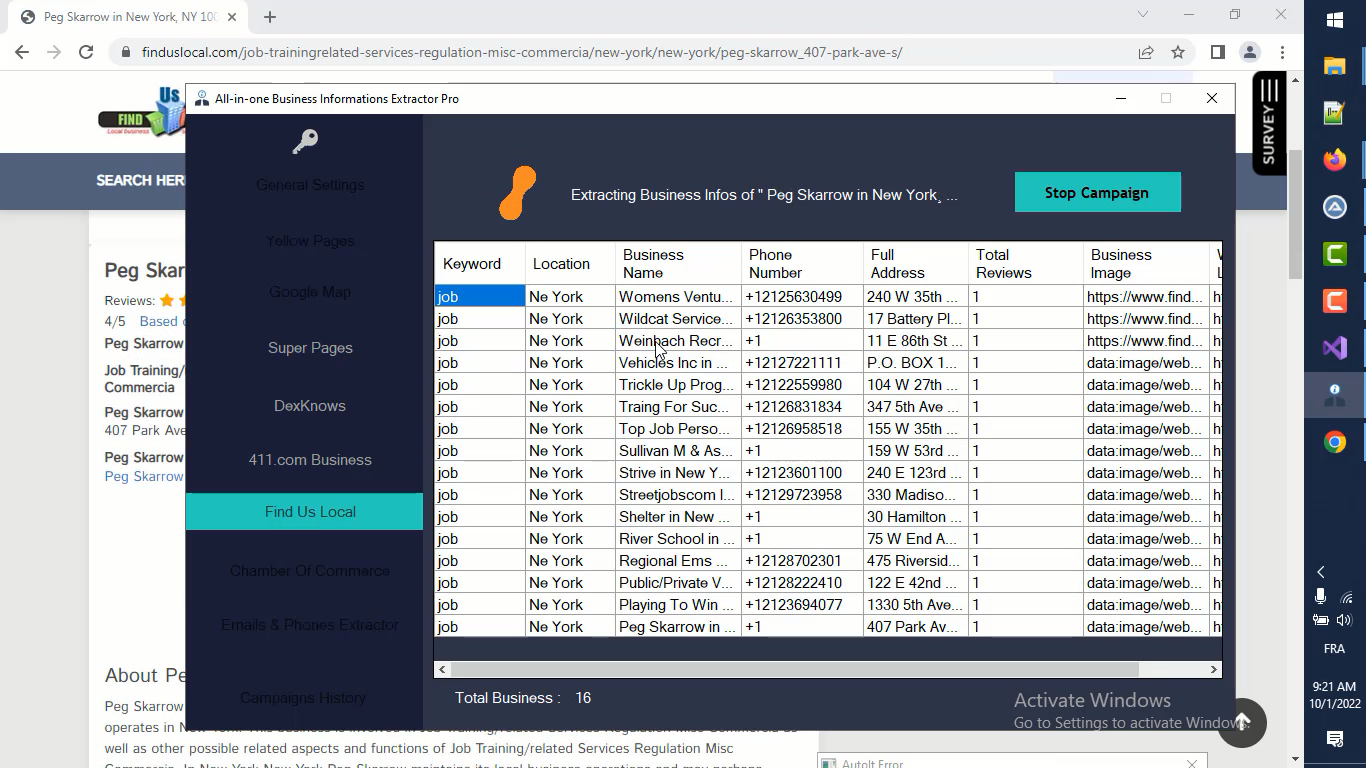Click the table's horizontal scrollbar thumb

click(x=795, y=669)
